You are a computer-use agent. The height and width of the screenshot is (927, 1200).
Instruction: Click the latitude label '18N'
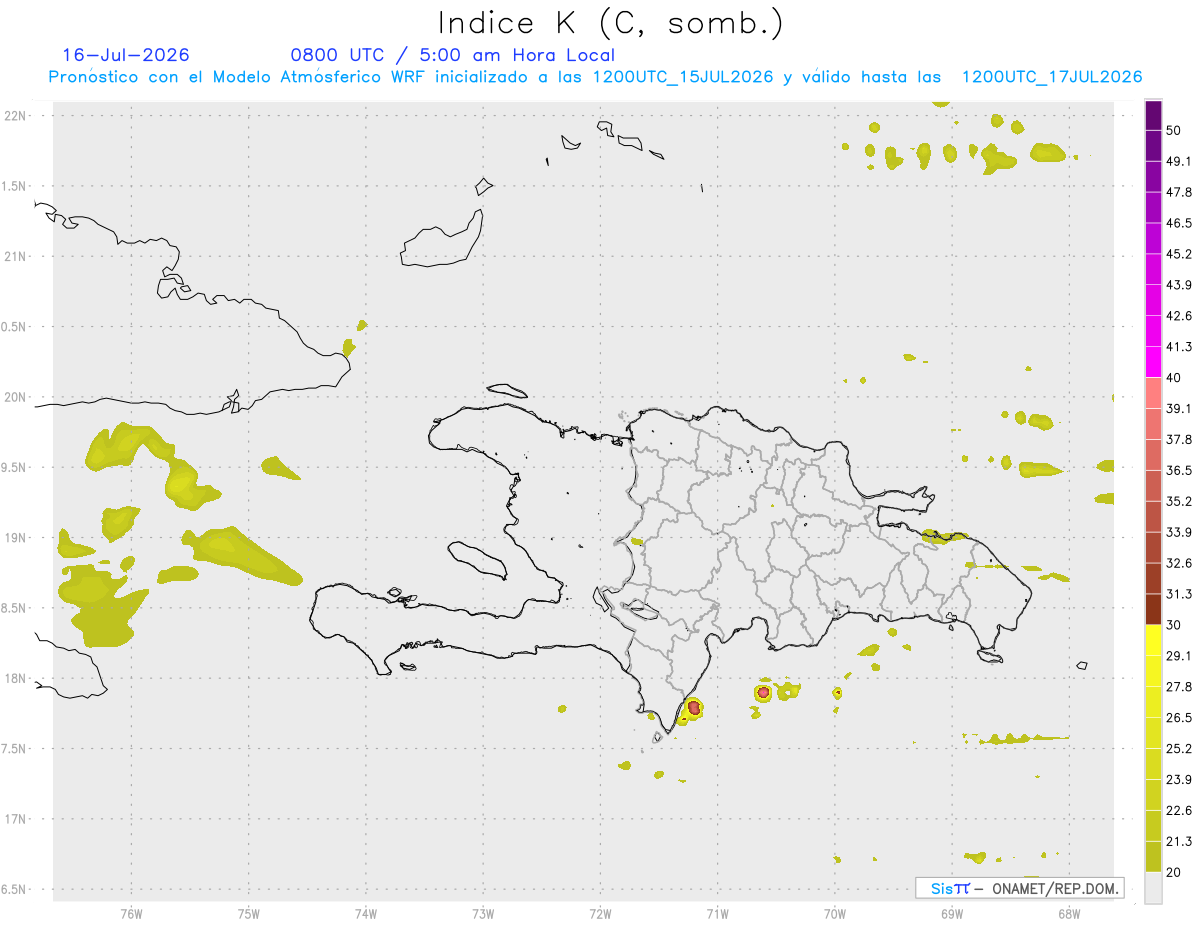14,678
